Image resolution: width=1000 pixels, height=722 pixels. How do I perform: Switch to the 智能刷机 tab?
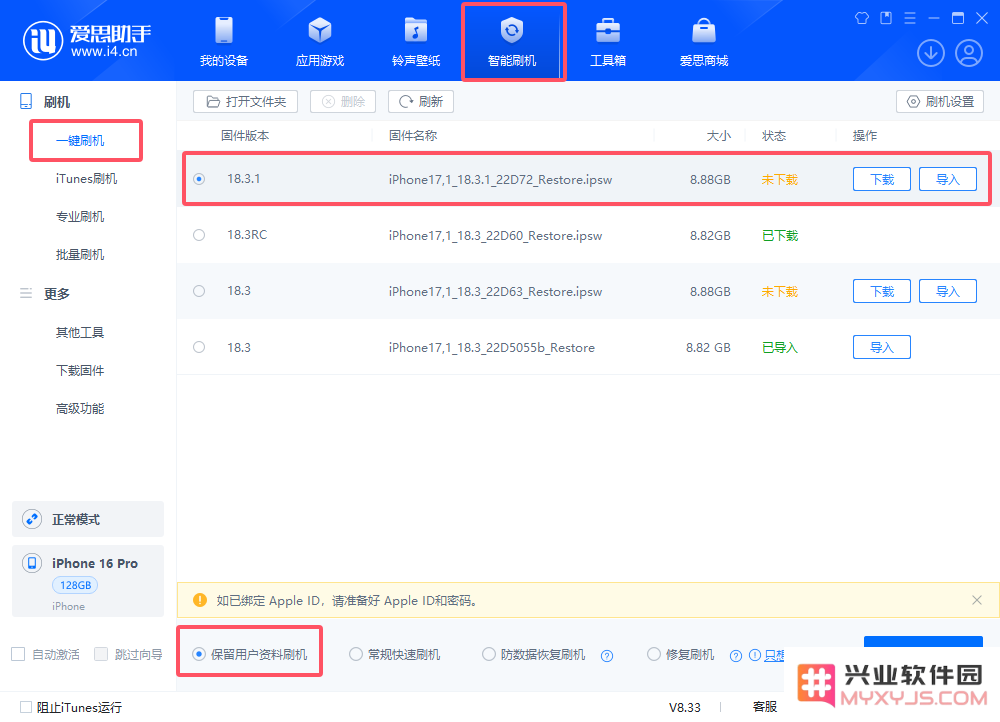click(x=511, y=41)
